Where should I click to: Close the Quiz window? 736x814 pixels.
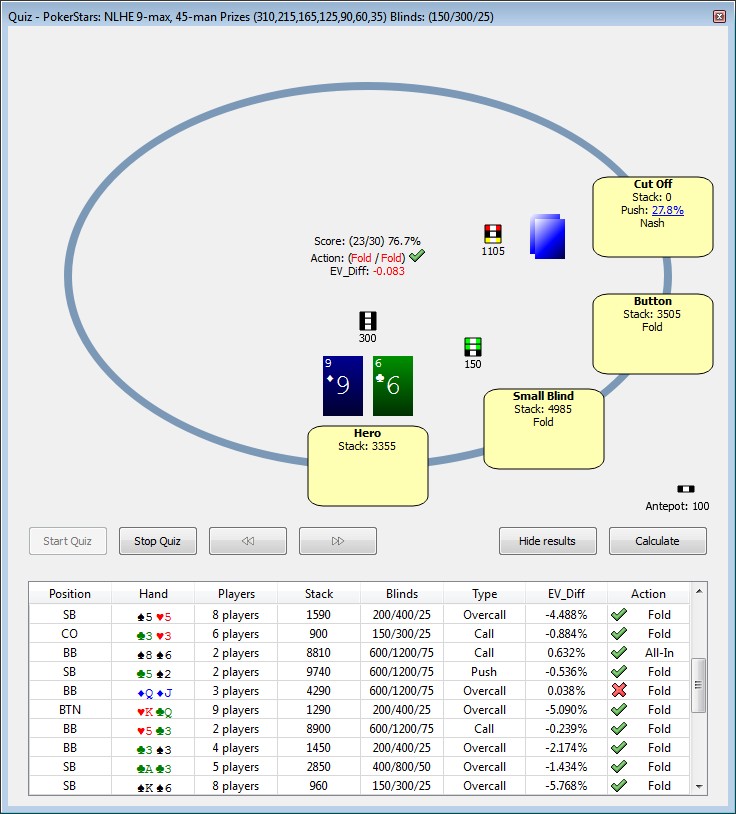coord(719,17)
